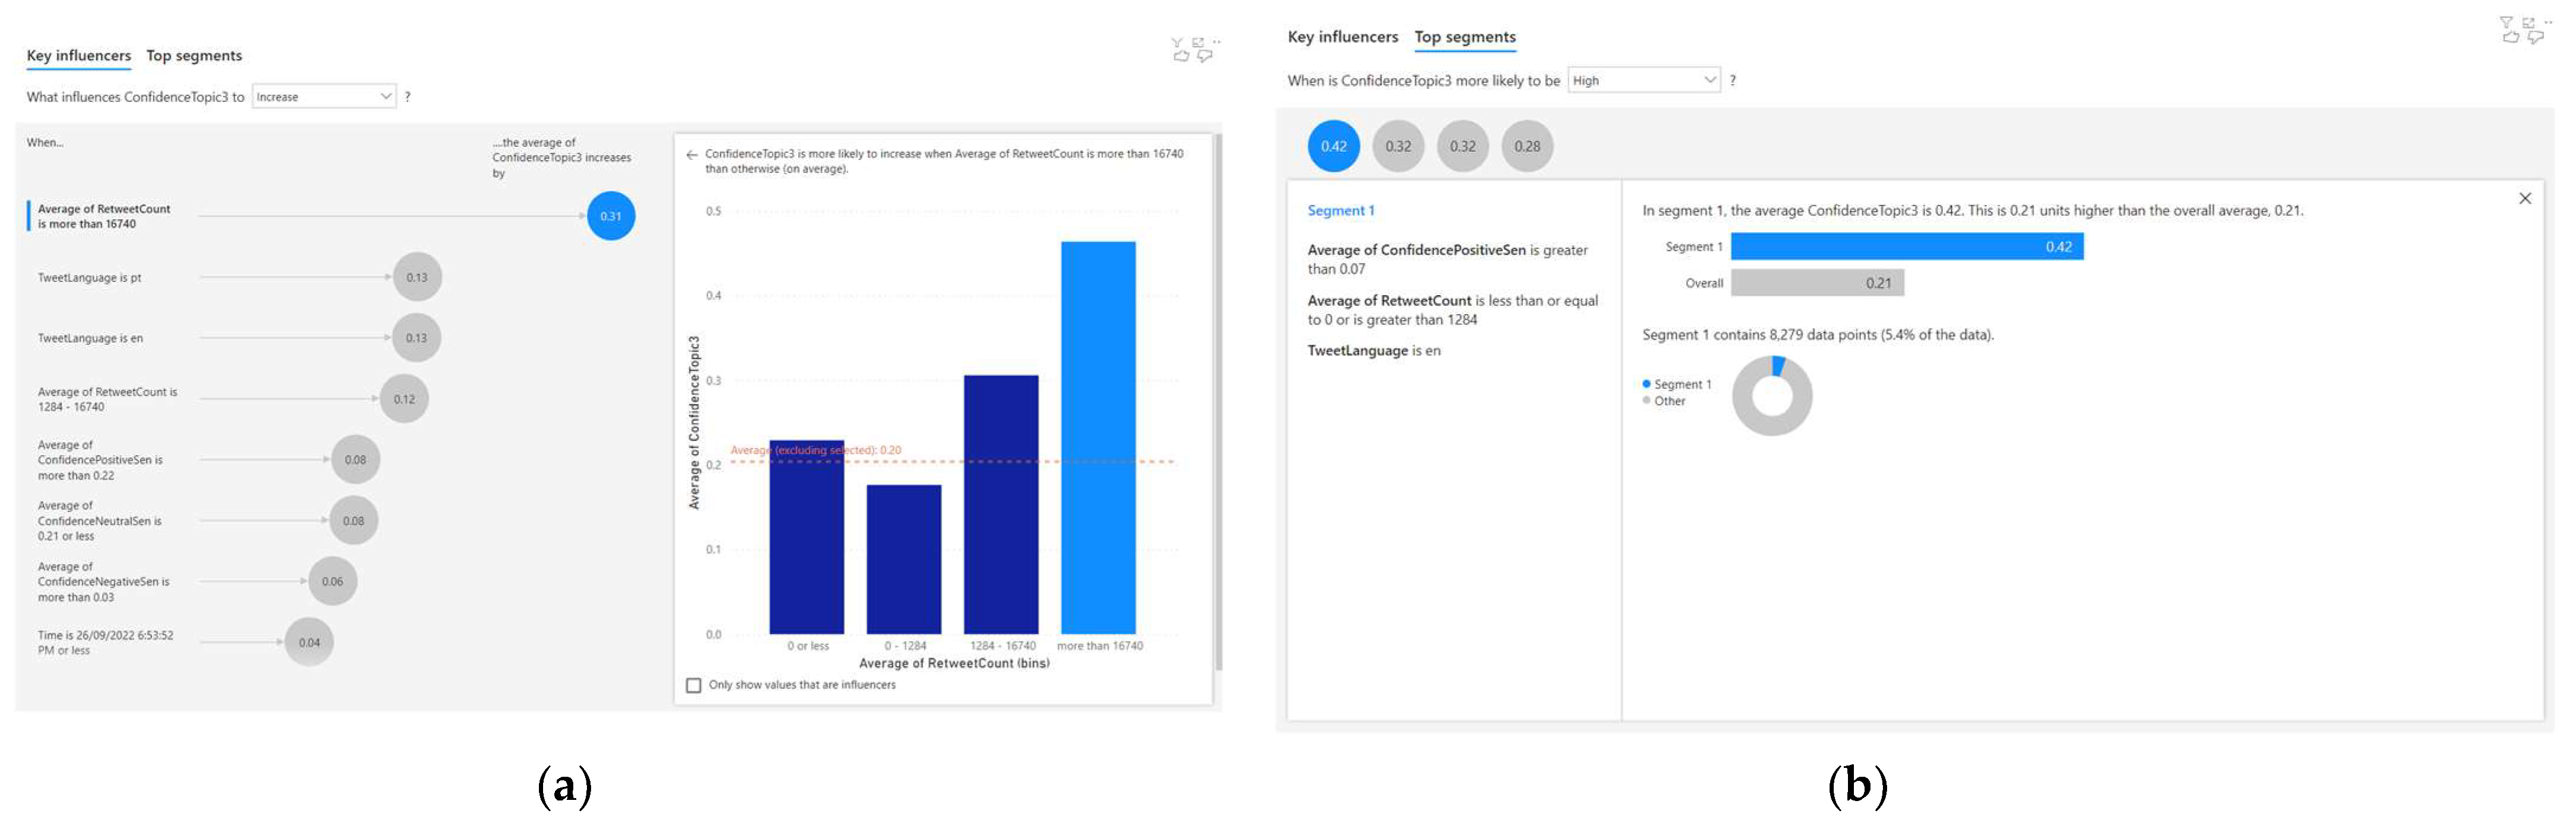Click the TweetLanguage is pt influencer bubble
Image resolution: width=2576 pixels, height=823 pixels.
point(417,277)
